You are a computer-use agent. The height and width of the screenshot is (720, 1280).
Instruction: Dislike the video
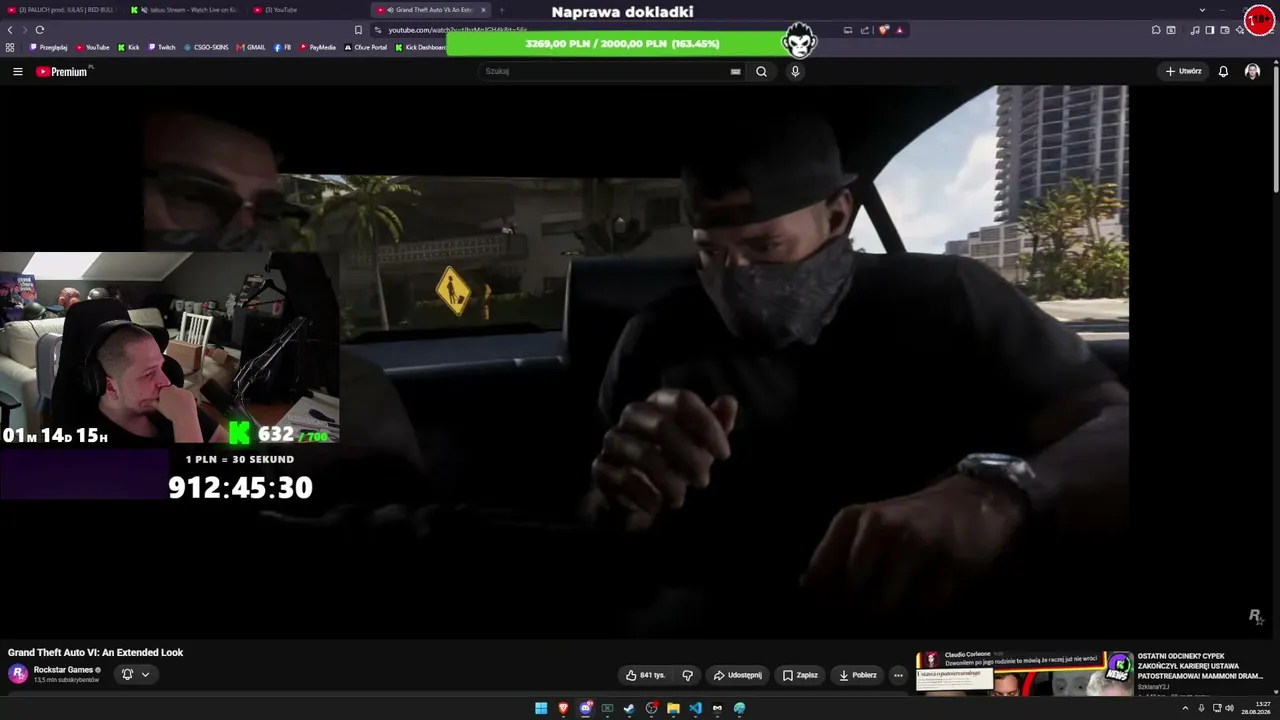click(687, 675)
